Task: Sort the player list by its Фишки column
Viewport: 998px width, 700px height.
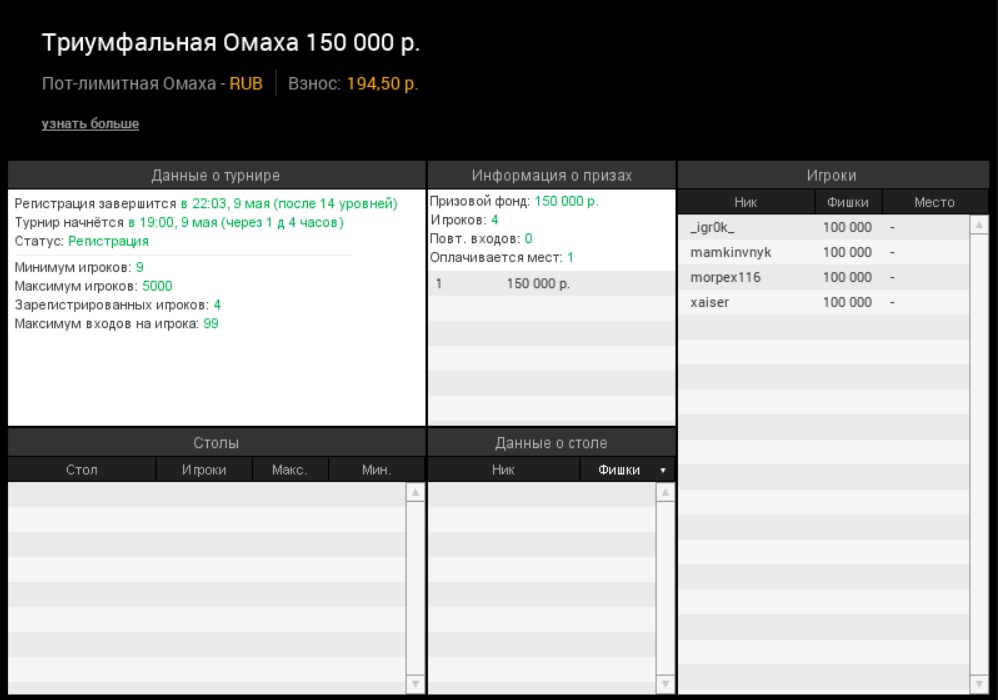Action: [847, 202]
